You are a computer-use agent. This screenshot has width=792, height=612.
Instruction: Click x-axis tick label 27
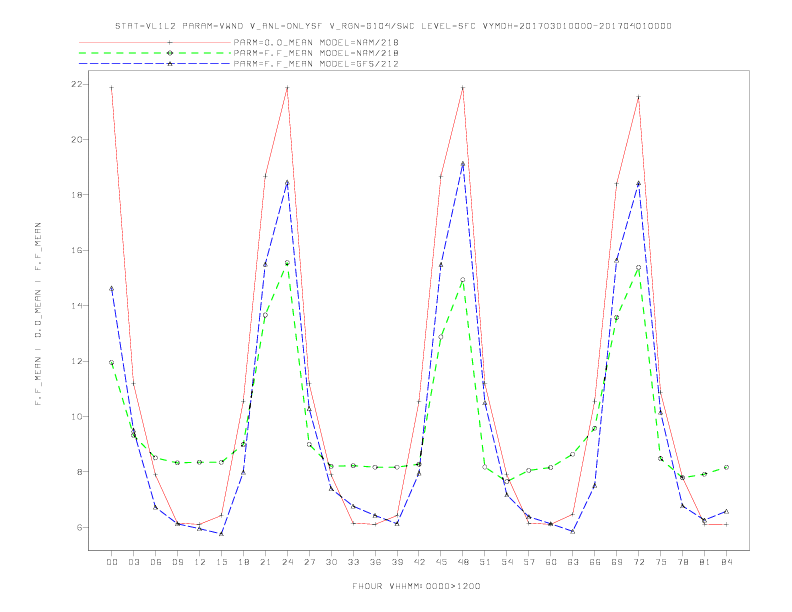pyautogui.click(x=309, y=562)
